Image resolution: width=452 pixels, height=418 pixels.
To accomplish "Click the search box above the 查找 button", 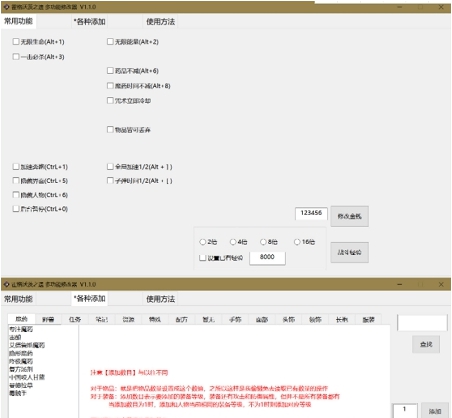I will pyautogui.click(x=422, y=323).
